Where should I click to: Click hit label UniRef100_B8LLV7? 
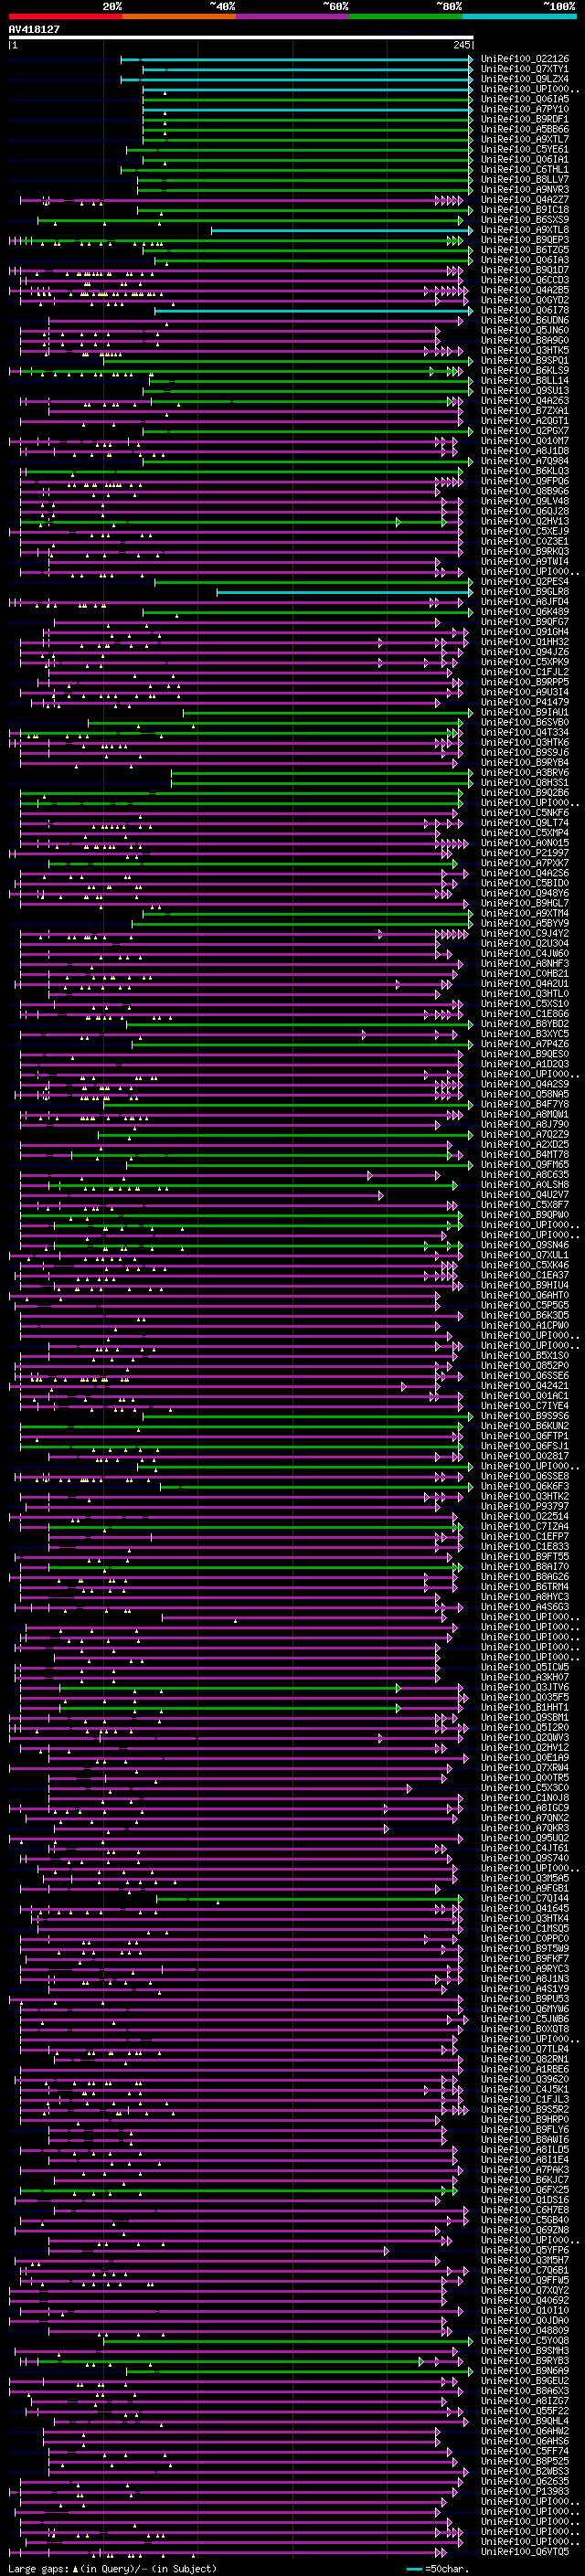(x=525, y=180)
